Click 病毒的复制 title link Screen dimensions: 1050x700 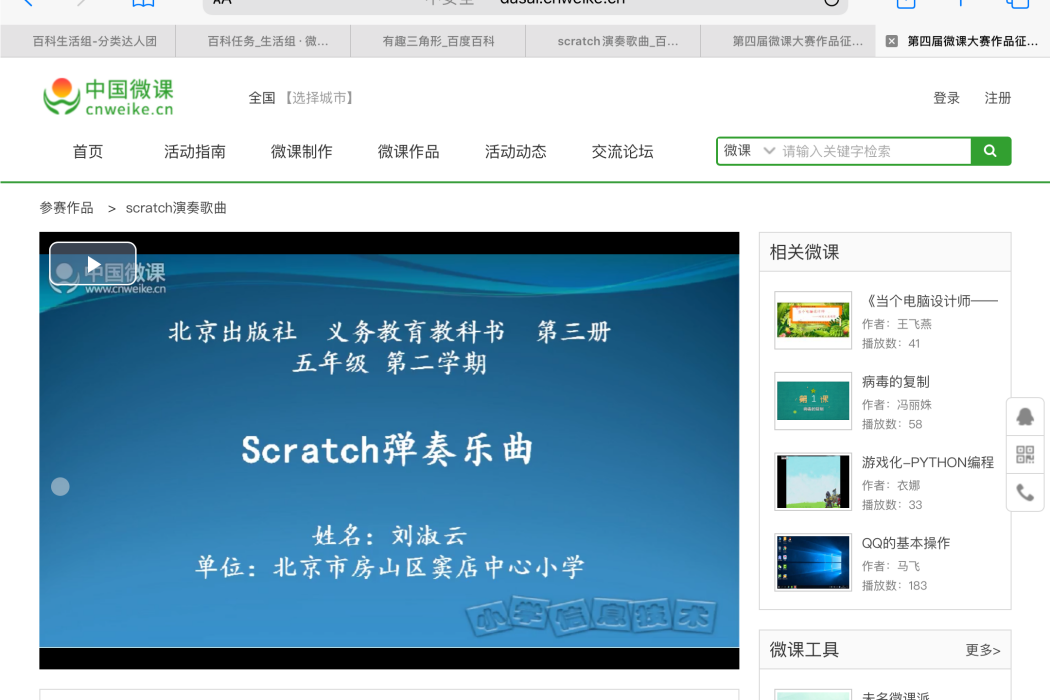[895, 382]
